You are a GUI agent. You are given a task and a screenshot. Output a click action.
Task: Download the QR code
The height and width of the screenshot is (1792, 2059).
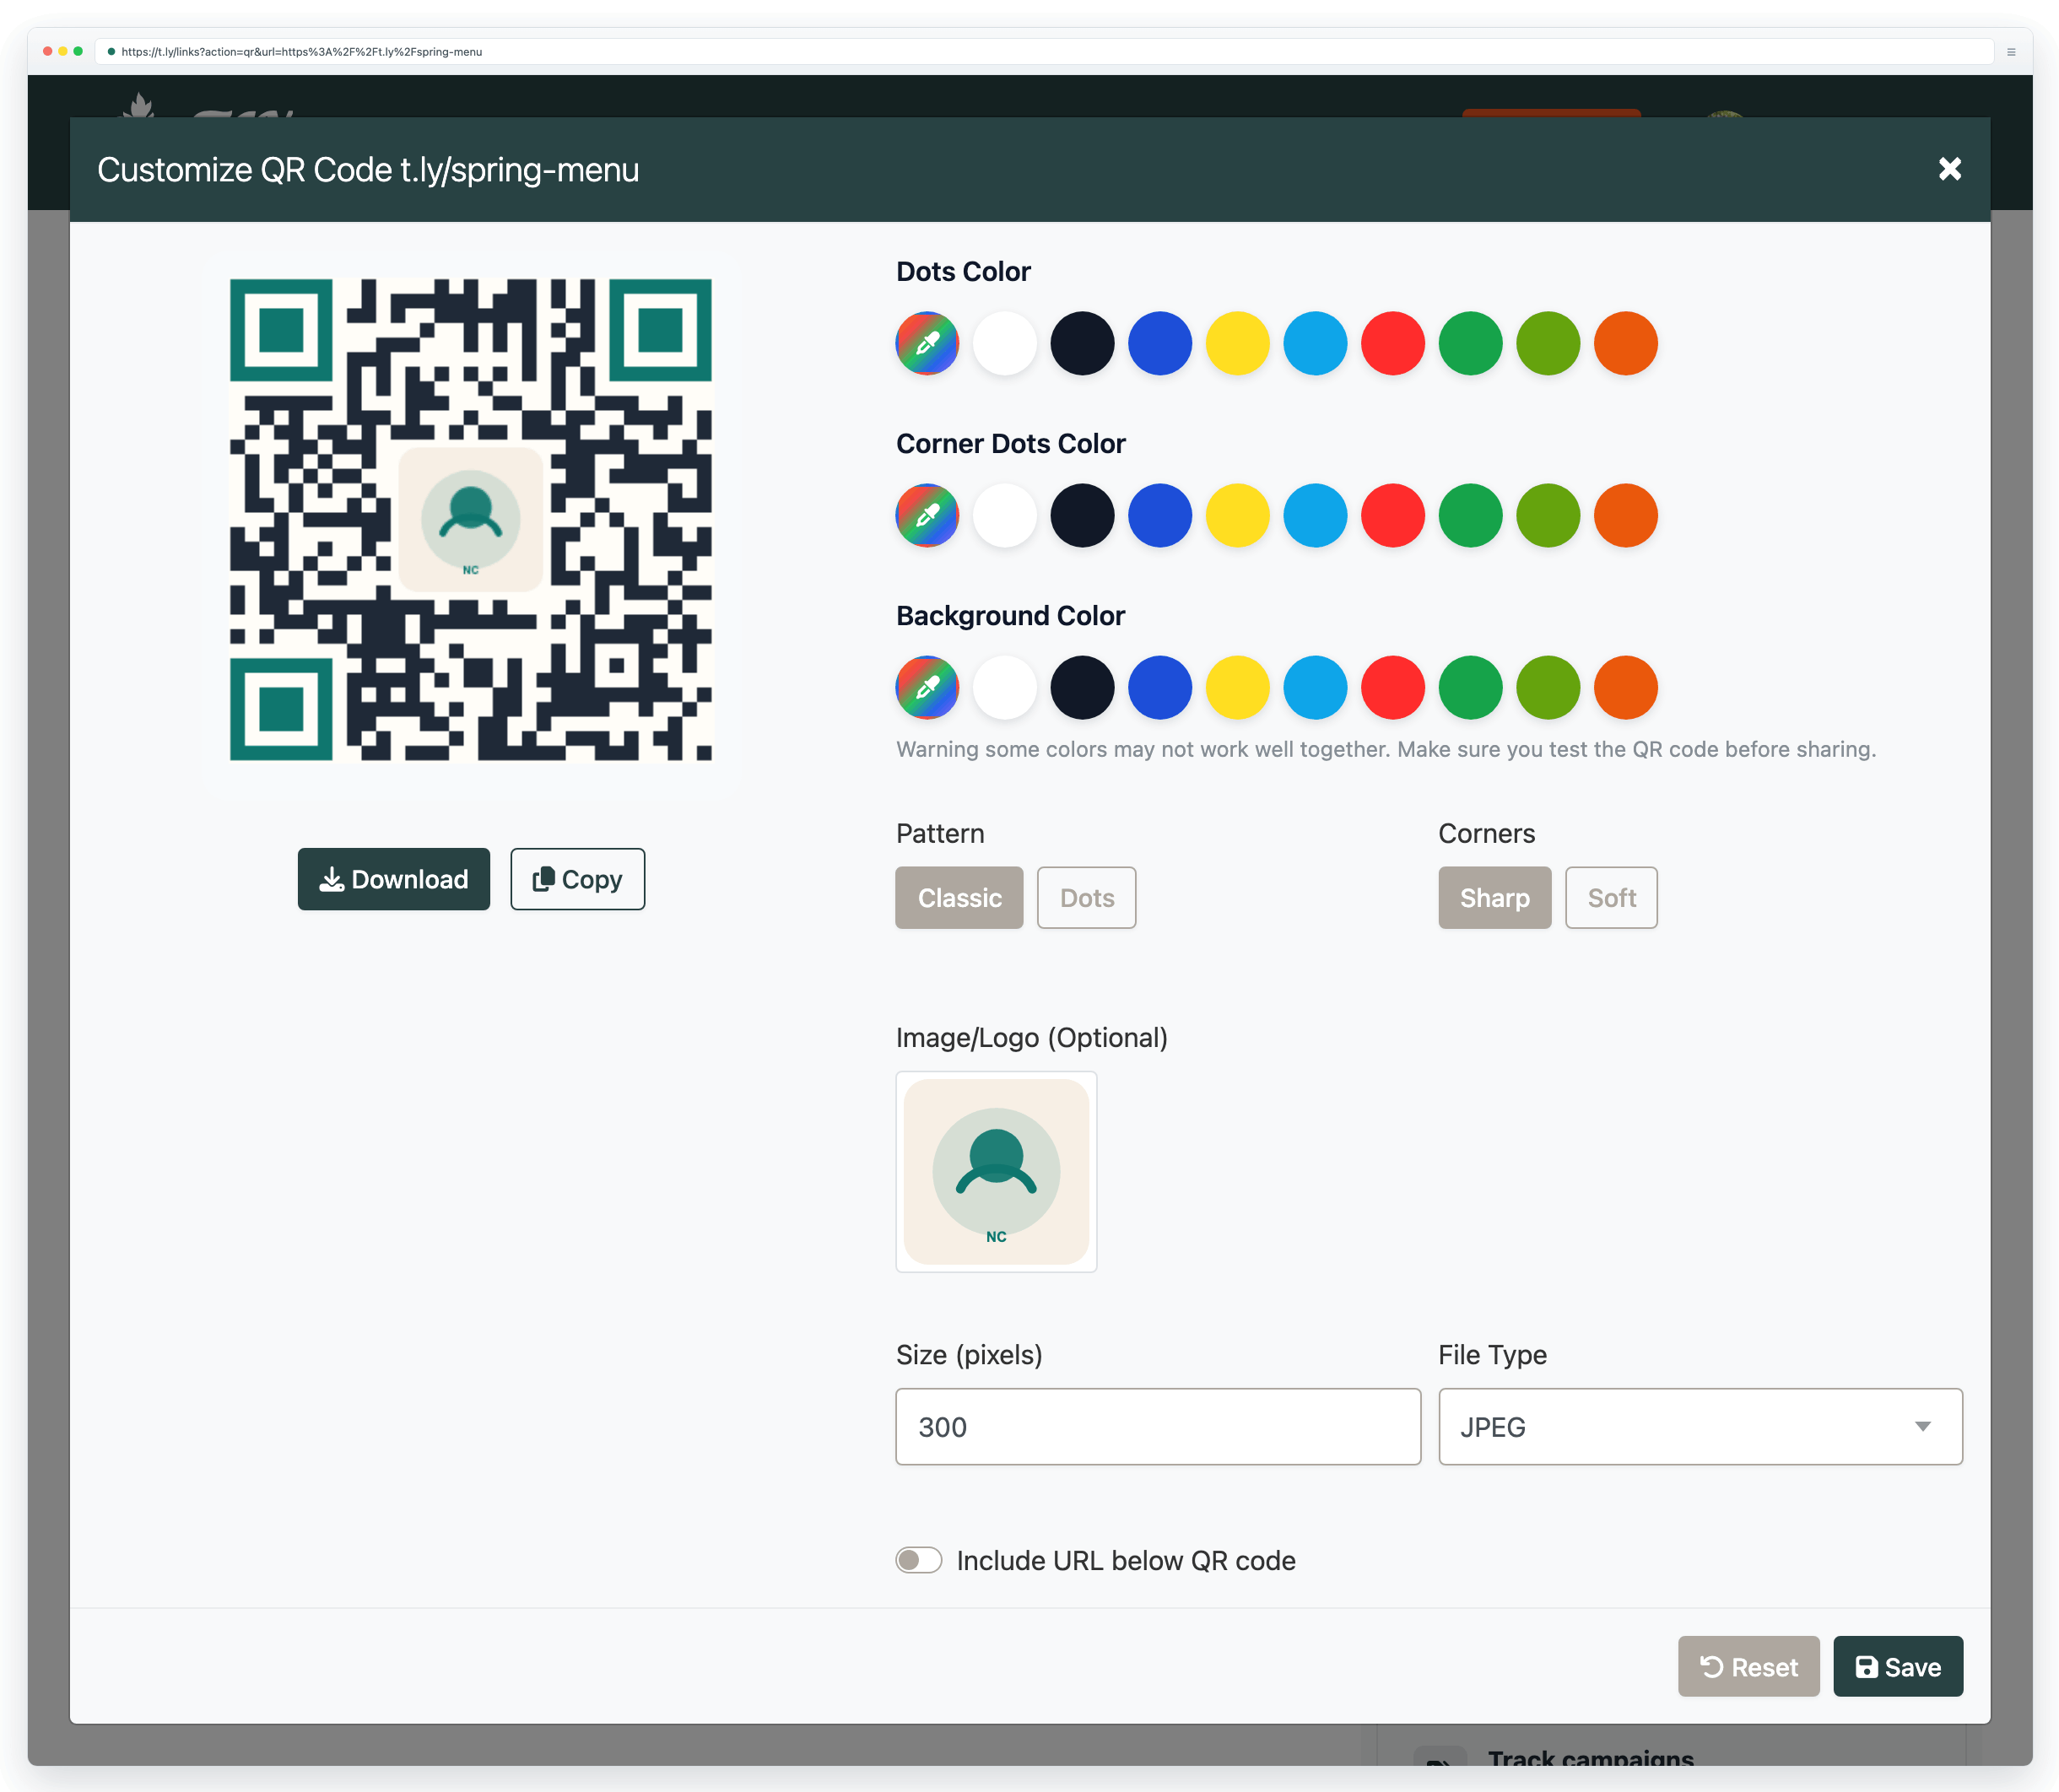click(394, 879)
